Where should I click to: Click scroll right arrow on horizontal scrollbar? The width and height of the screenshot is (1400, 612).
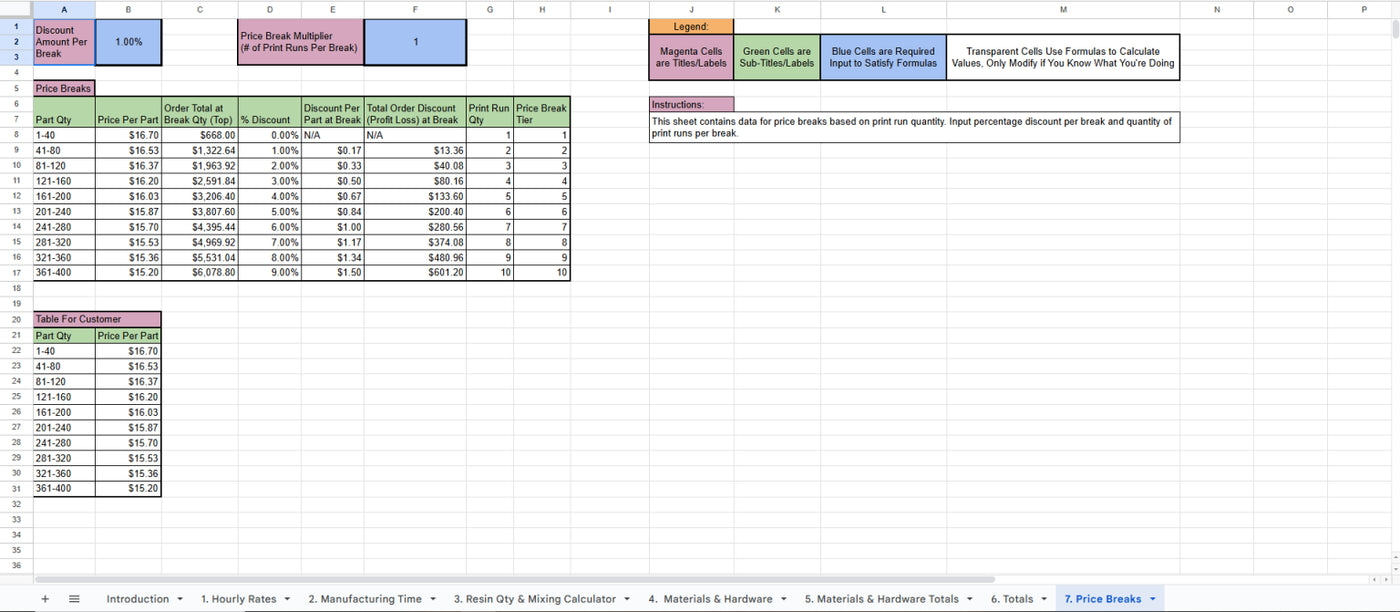[1386, 579]
